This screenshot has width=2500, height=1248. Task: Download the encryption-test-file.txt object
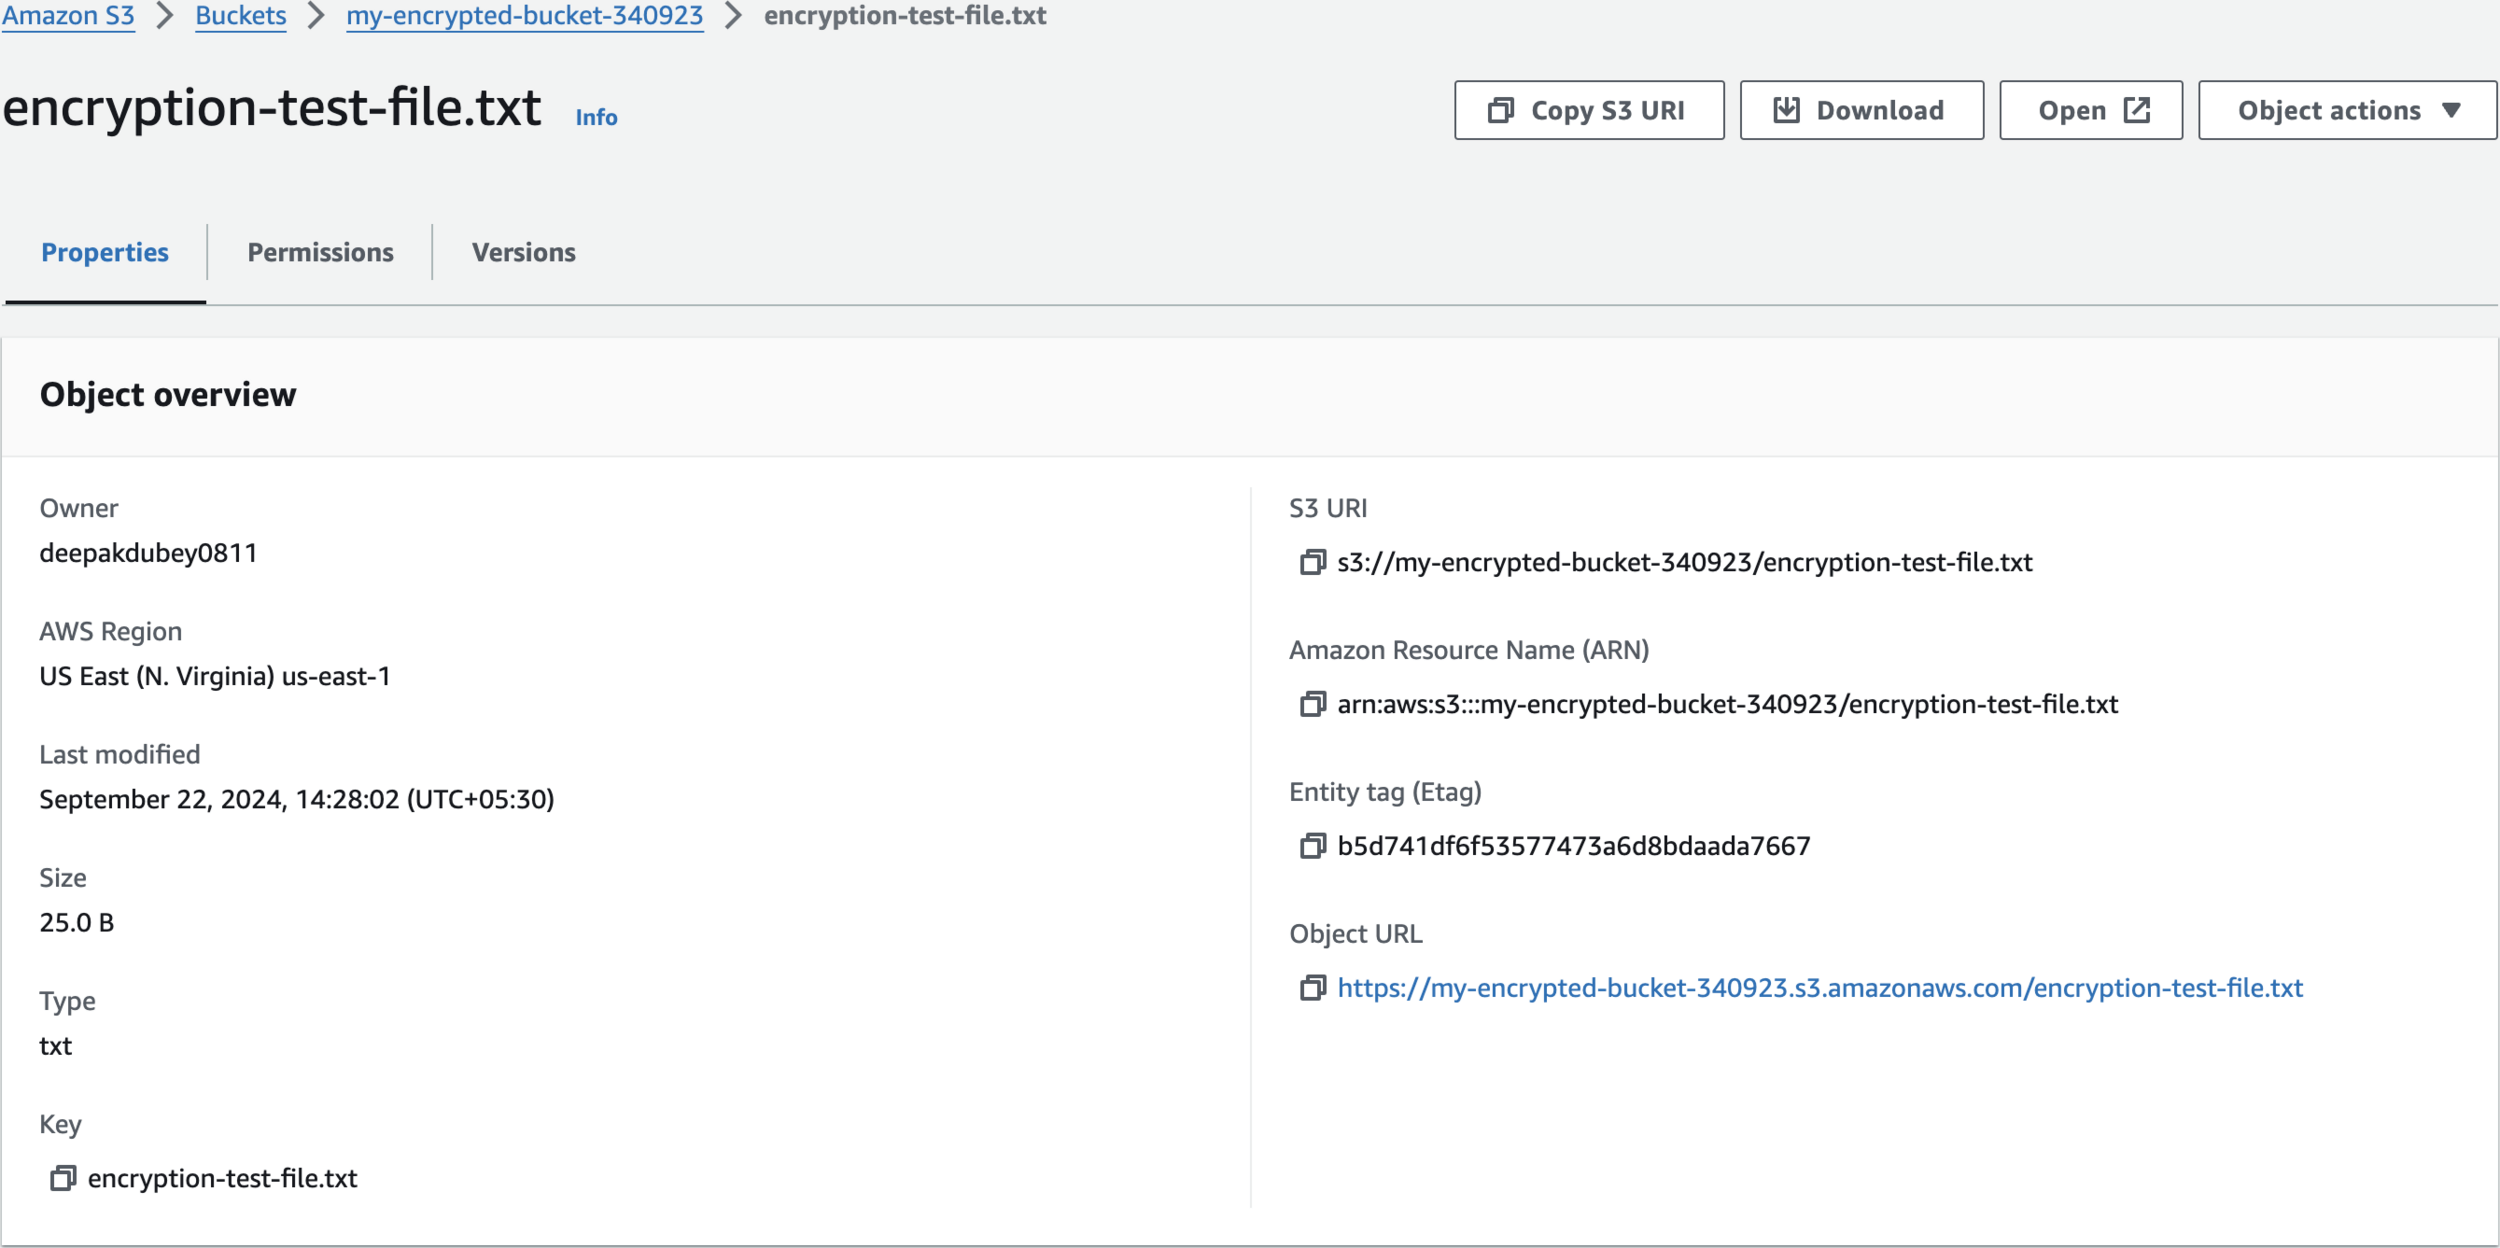tap(1860, 111)
